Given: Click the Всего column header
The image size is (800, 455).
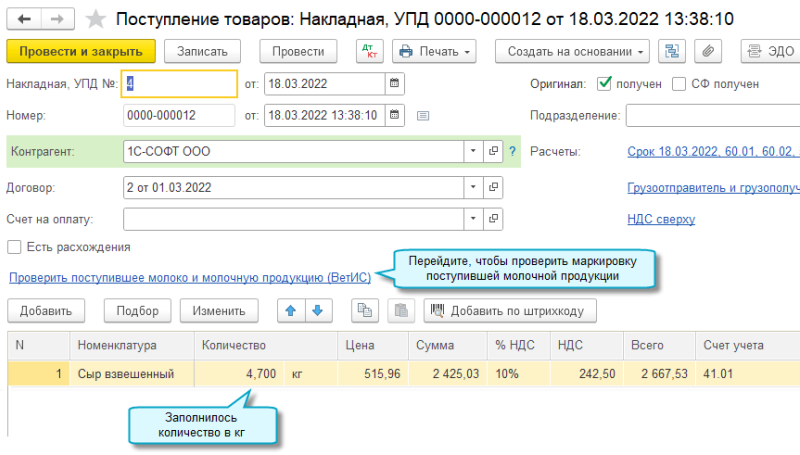Looking at the screenshot, I should pyautogui.click(x=659, y=345).
